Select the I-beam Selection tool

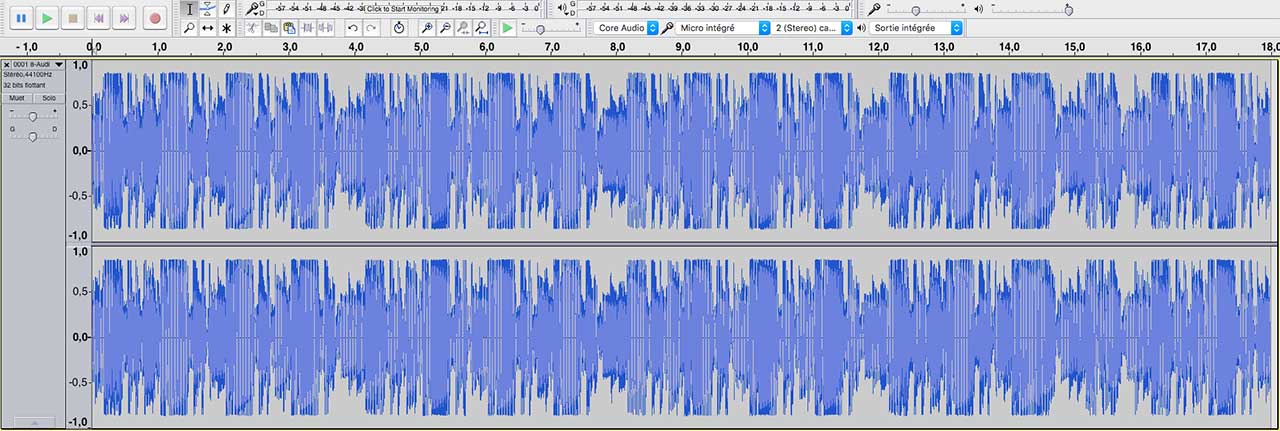189,9
